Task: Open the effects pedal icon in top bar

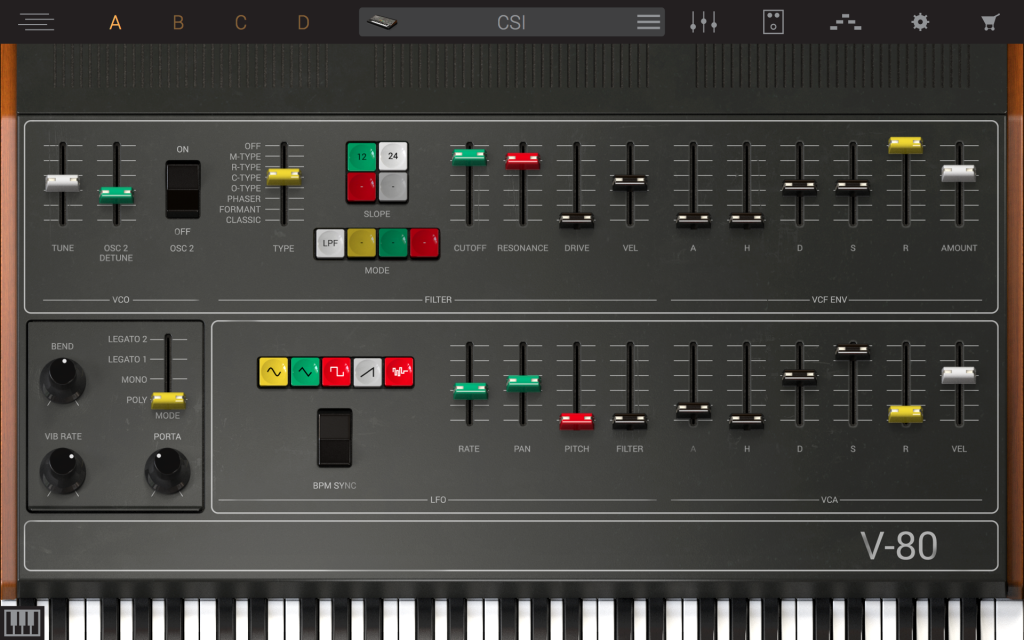Action: 773,22
